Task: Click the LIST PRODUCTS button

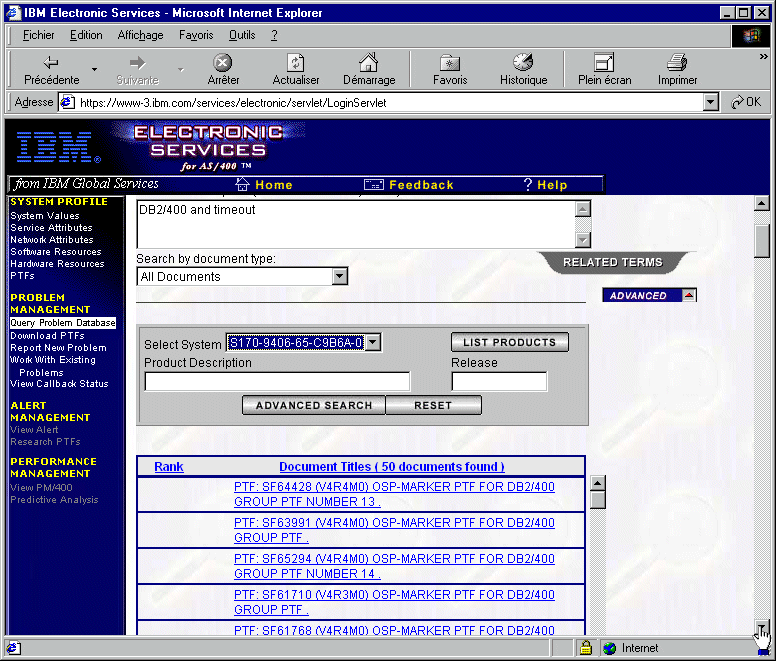Action: click(509, 342)
